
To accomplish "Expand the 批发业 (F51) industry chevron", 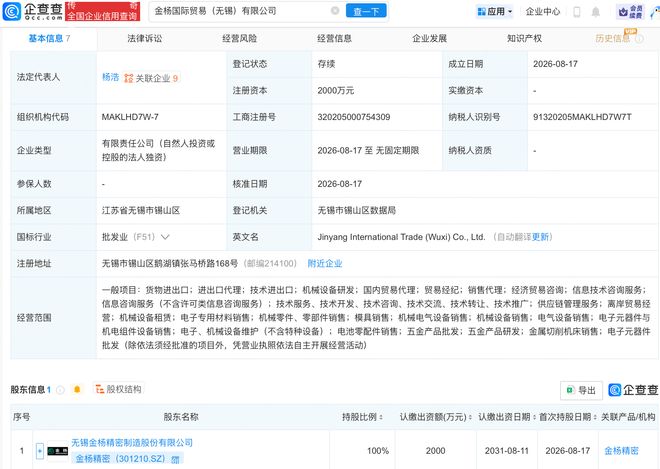I will pos(165,237).
